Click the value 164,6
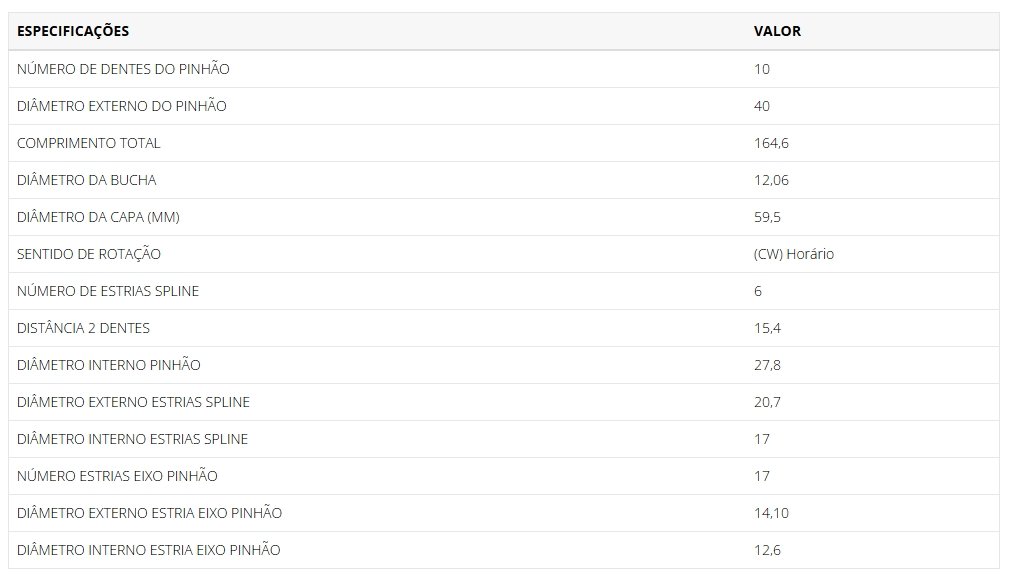1017x584 pixels. (x=771, y=143)
